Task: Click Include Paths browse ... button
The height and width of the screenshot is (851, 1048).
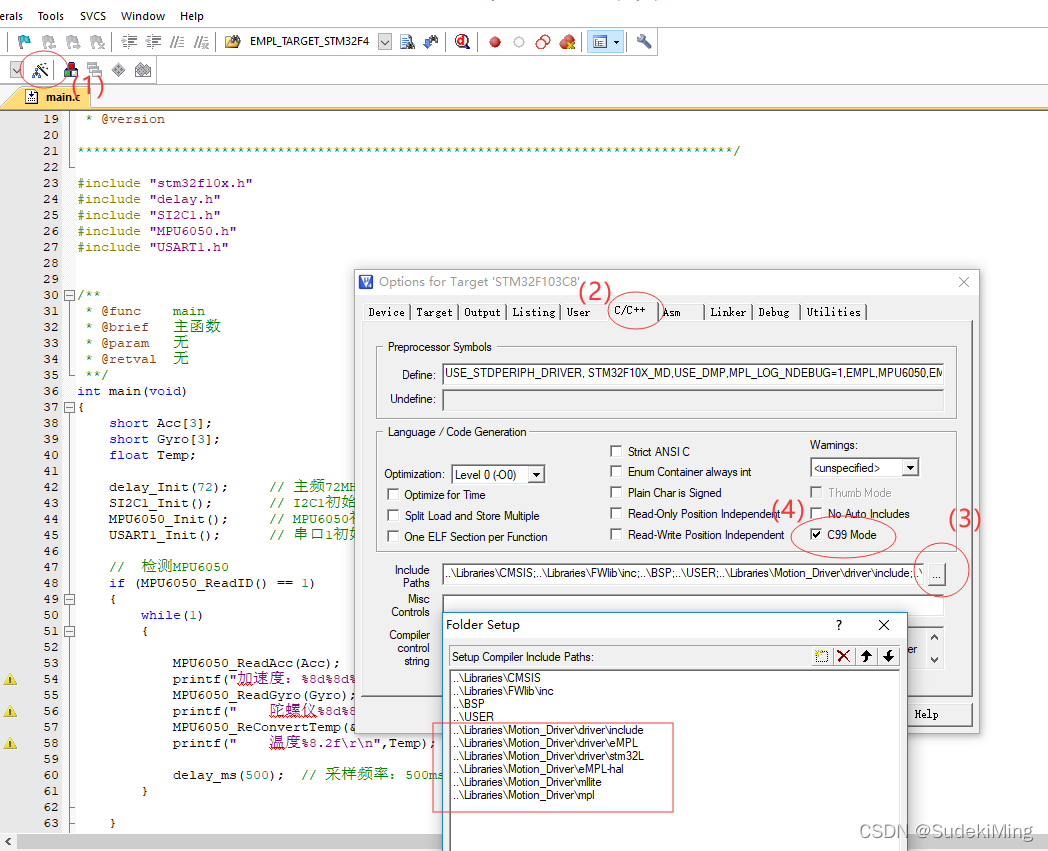Action: [936, 574]
